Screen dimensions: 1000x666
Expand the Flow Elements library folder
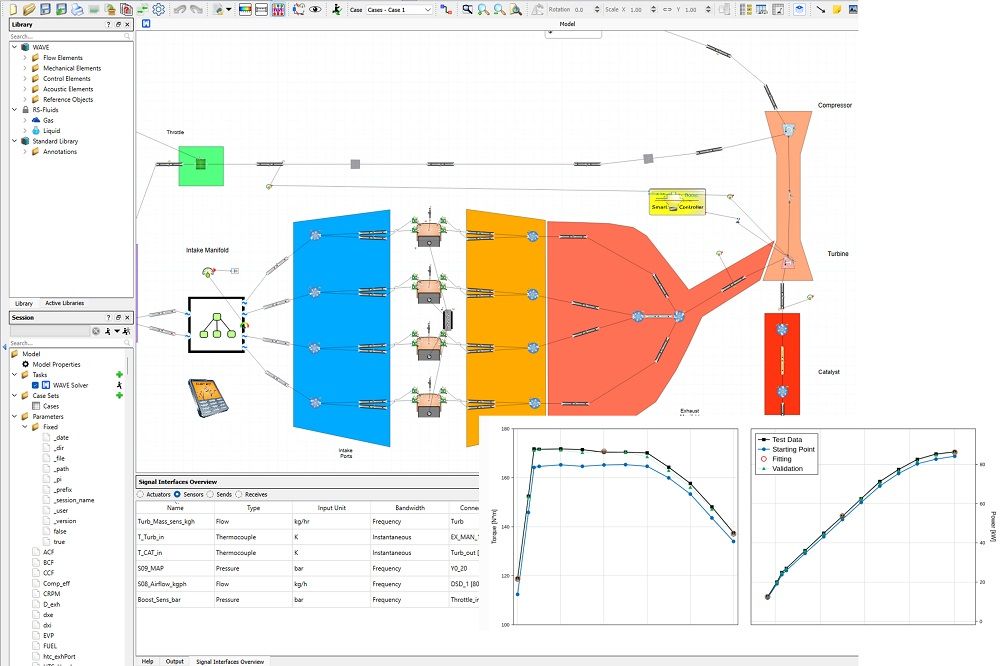24,58
